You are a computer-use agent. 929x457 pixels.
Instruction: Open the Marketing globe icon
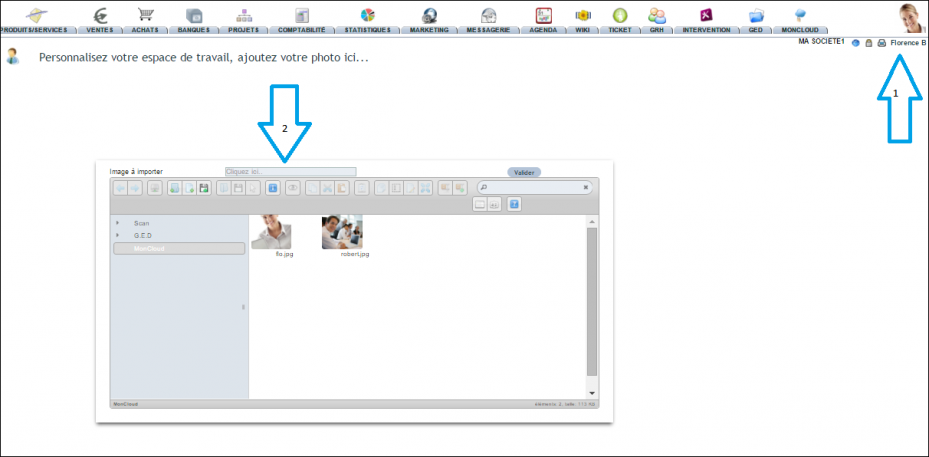click(x=430, y=16)
